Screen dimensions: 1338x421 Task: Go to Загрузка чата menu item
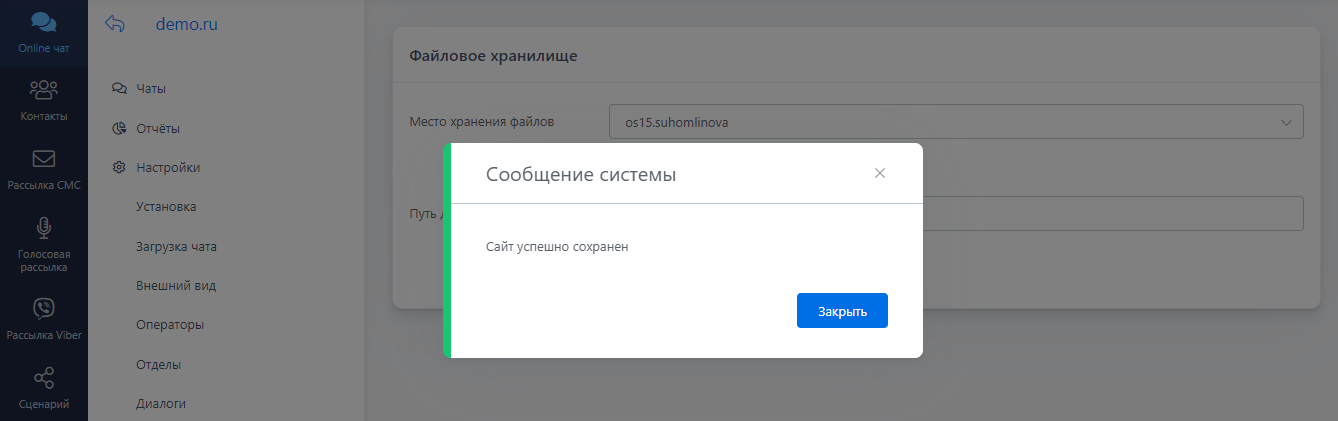tap(176, 247)
